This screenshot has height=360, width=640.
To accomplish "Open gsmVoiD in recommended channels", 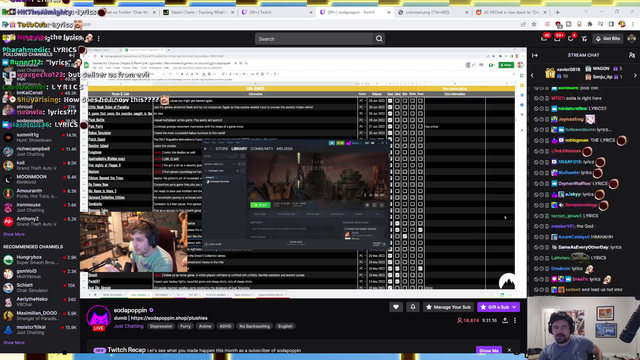I will coord(40,273).
